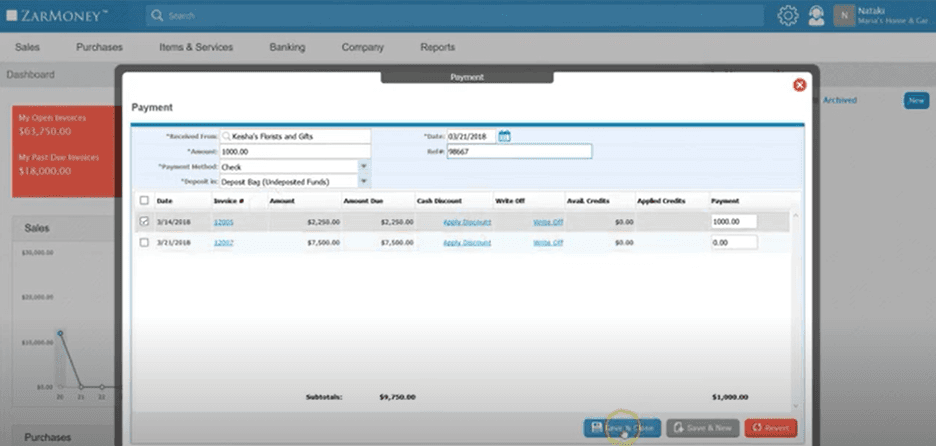Click the magnifier icon in Received From field
This screenshot has height=446, width=936.
(226, 136)
